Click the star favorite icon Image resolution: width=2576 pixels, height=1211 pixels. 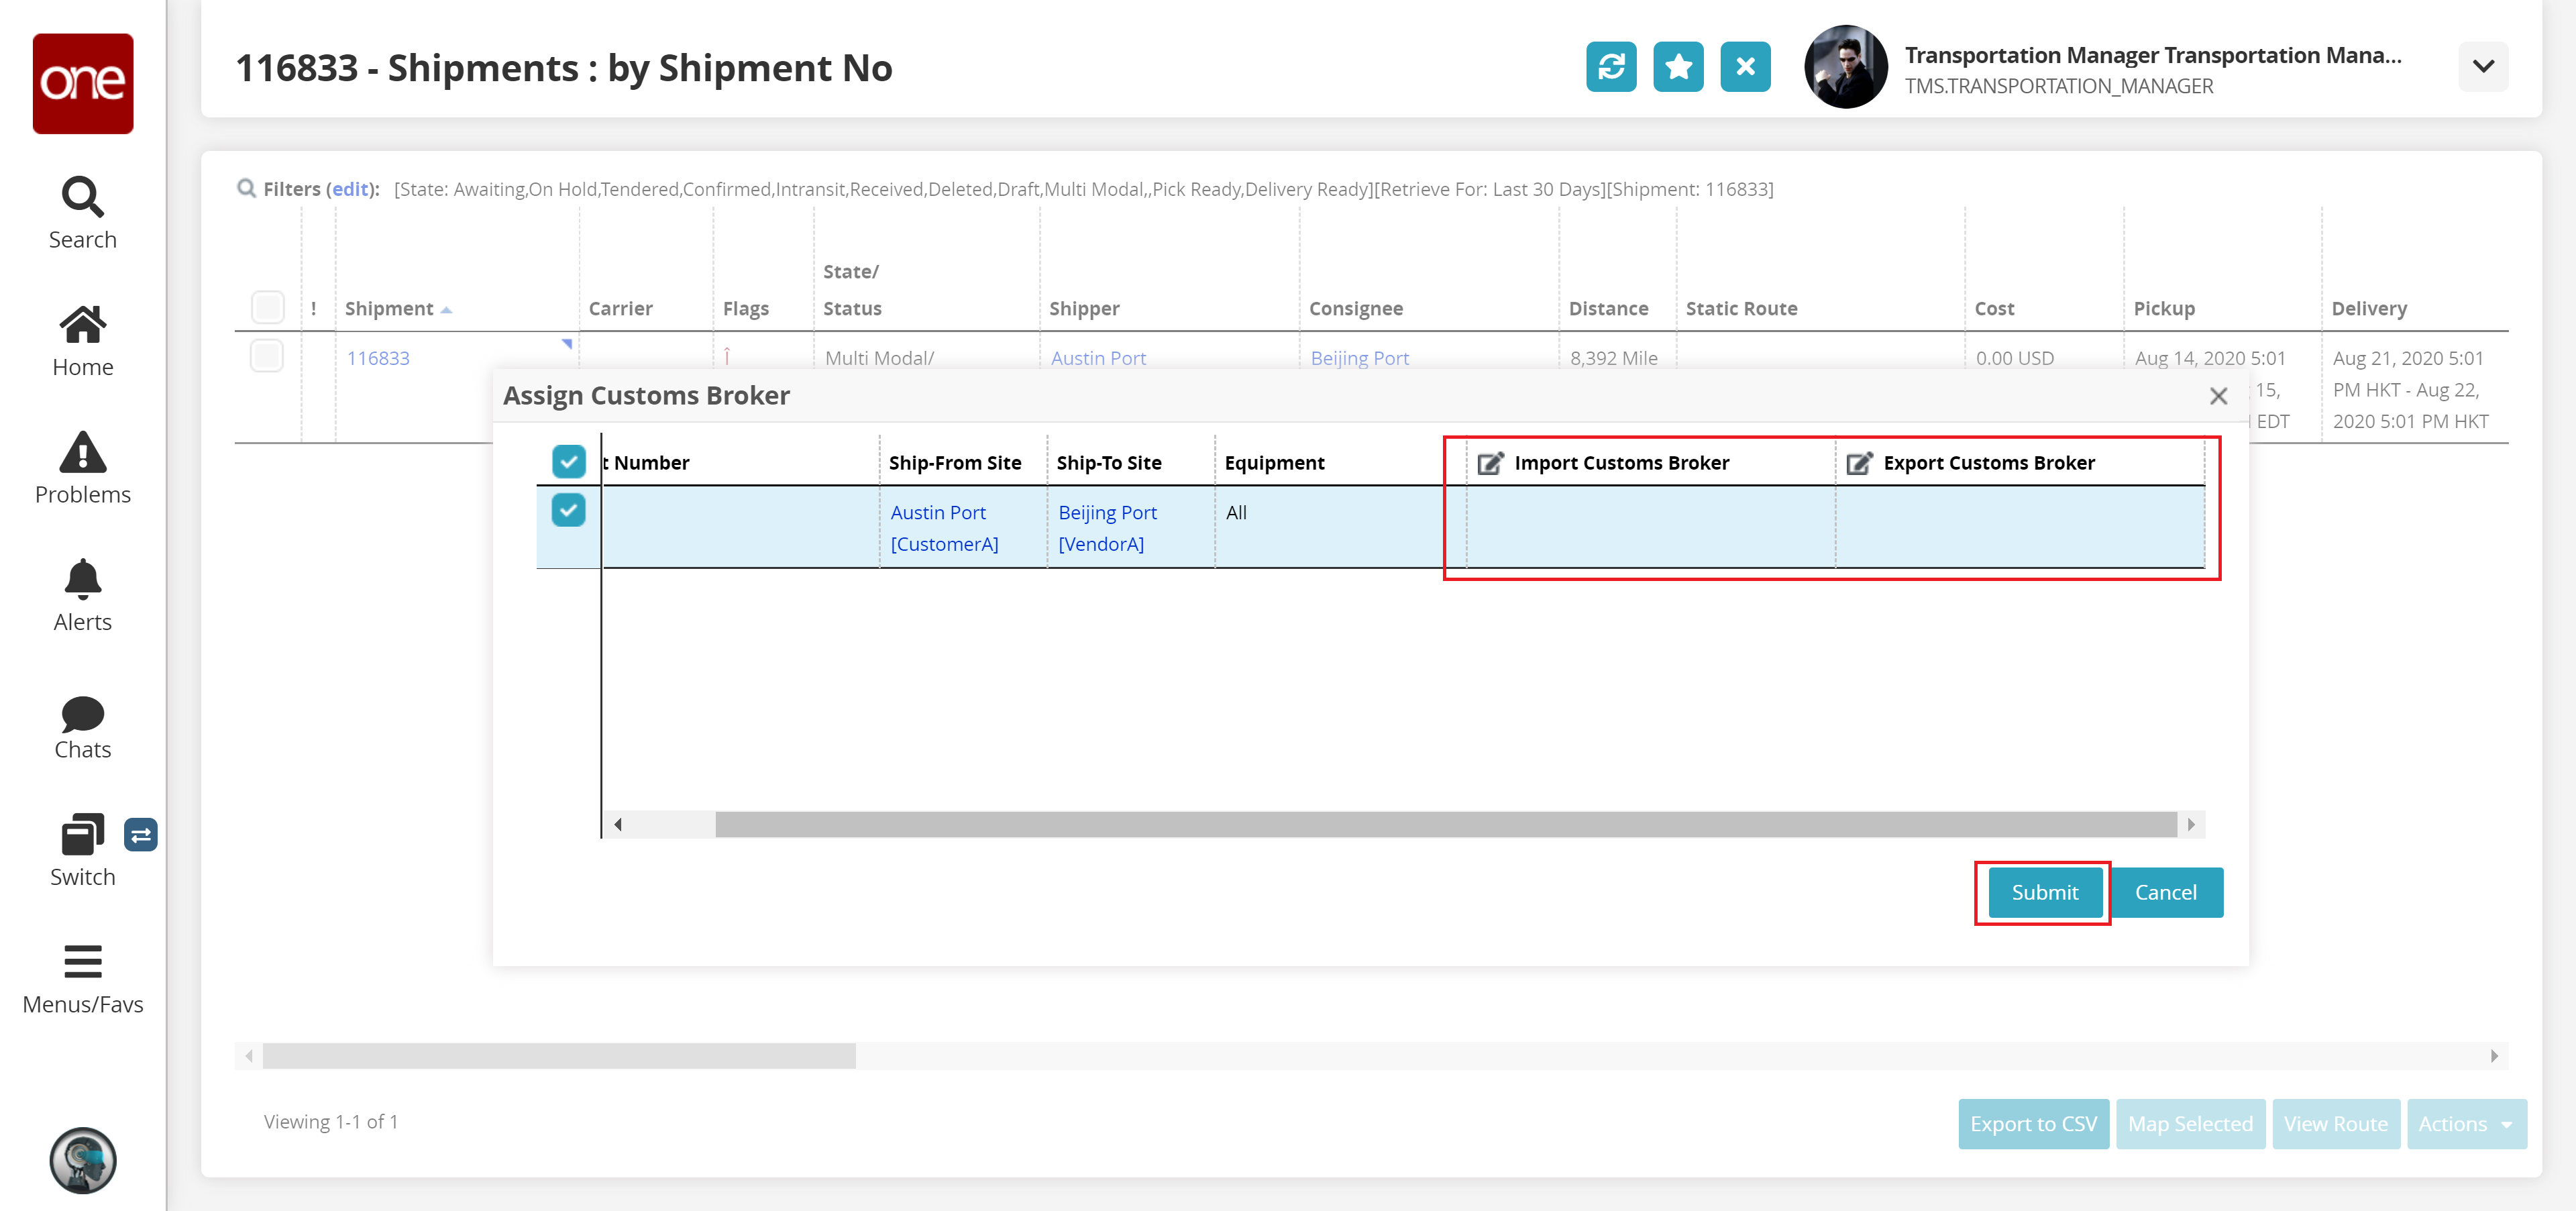[x=1677, y=67]
